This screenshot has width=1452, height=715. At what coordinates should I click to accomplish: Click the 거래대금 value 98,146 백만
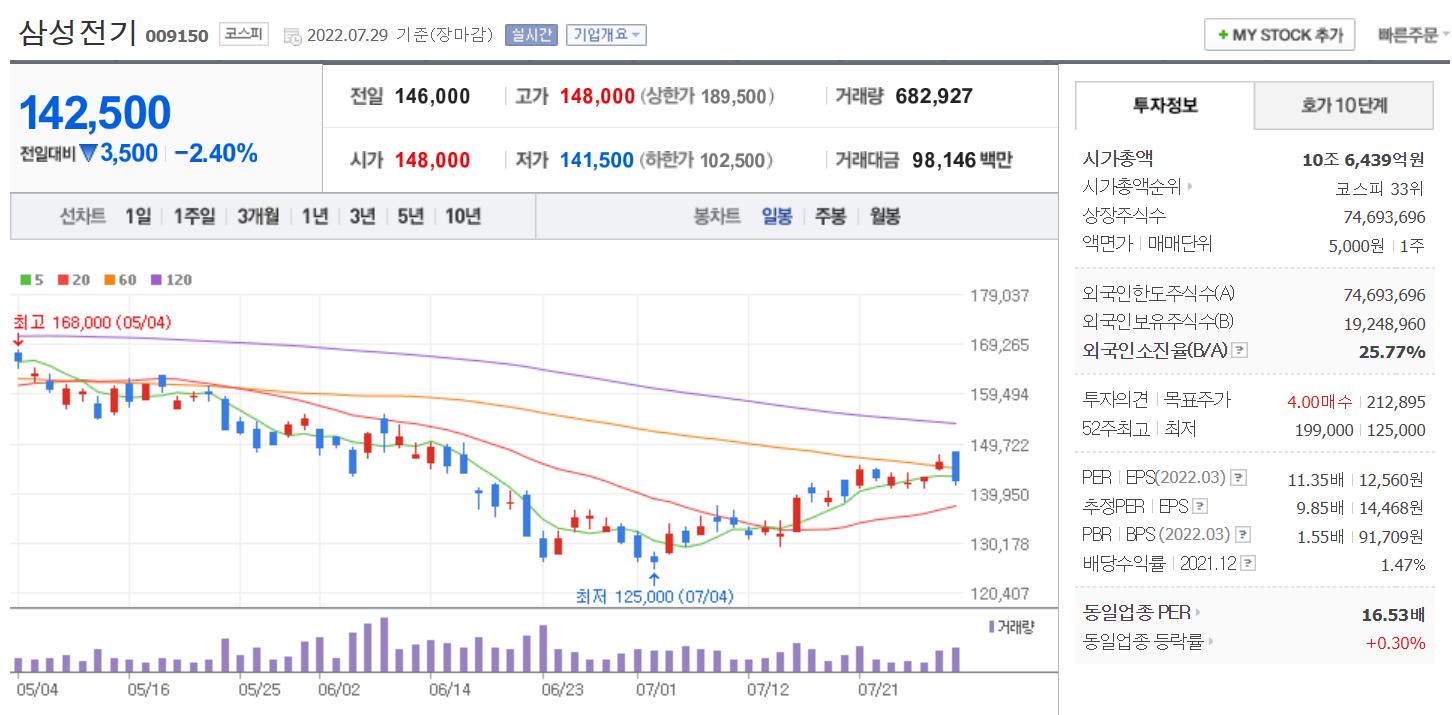point(962,160)
